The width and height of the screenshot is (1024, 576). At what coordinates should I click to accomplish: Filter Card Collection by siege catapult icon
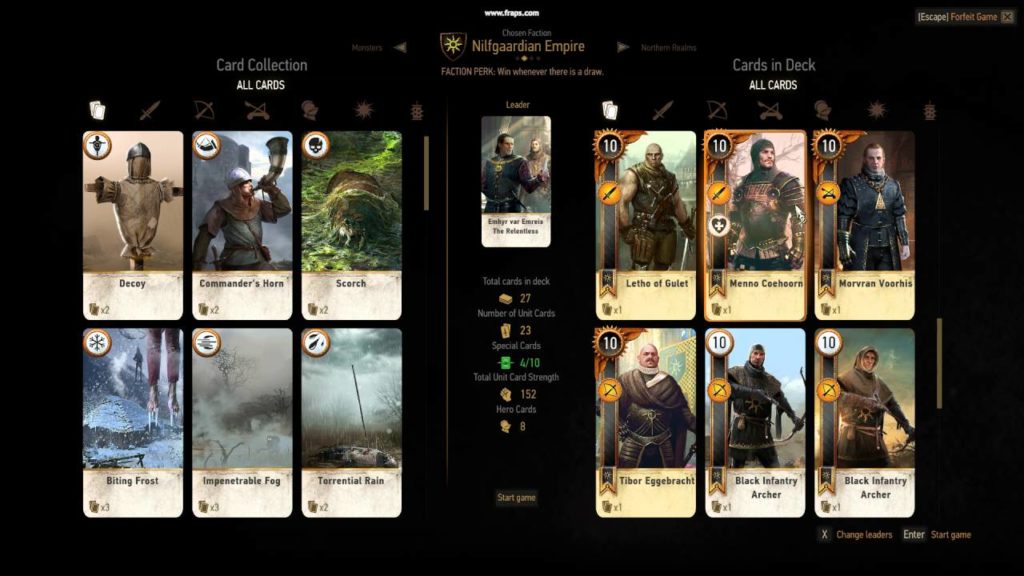(x=257, y=110)
